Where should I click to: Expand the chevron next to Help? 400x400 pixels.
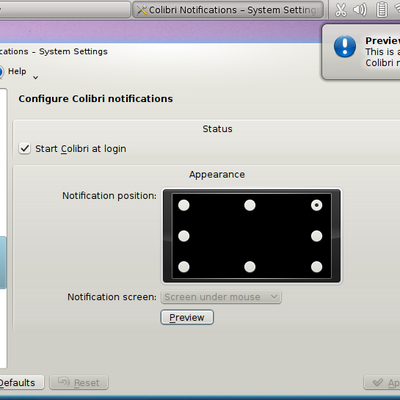click(x=36, y=78)
